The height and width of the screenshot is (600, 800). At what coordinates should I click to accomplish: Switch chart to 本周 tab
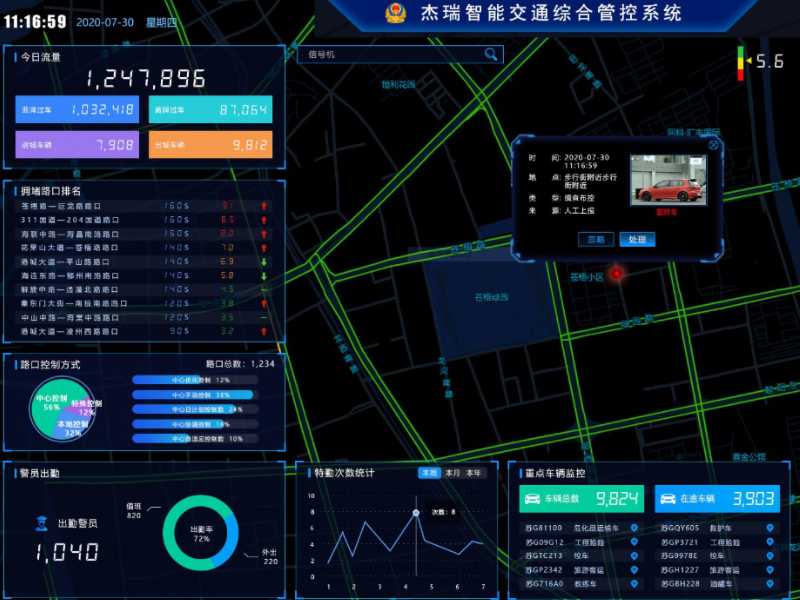click(430, 473)
